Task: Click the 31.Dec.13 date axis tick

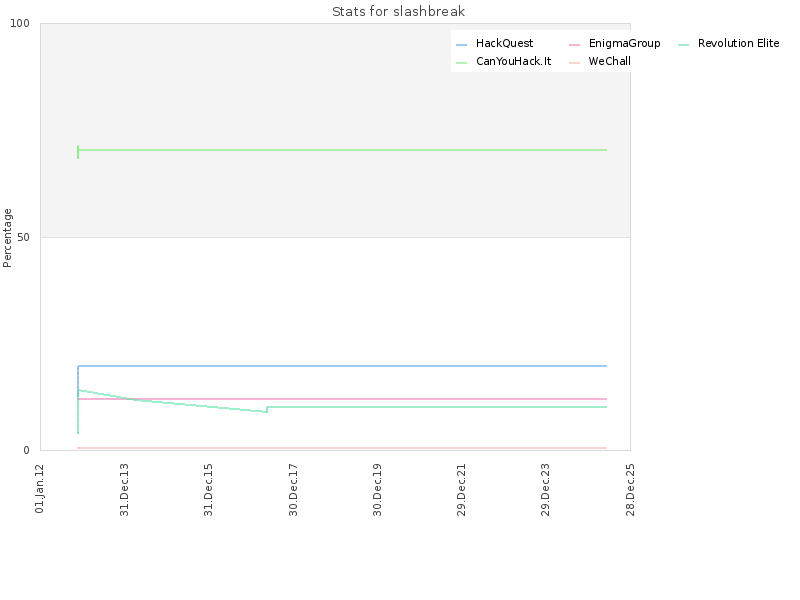Action: [x=124, y=489]
